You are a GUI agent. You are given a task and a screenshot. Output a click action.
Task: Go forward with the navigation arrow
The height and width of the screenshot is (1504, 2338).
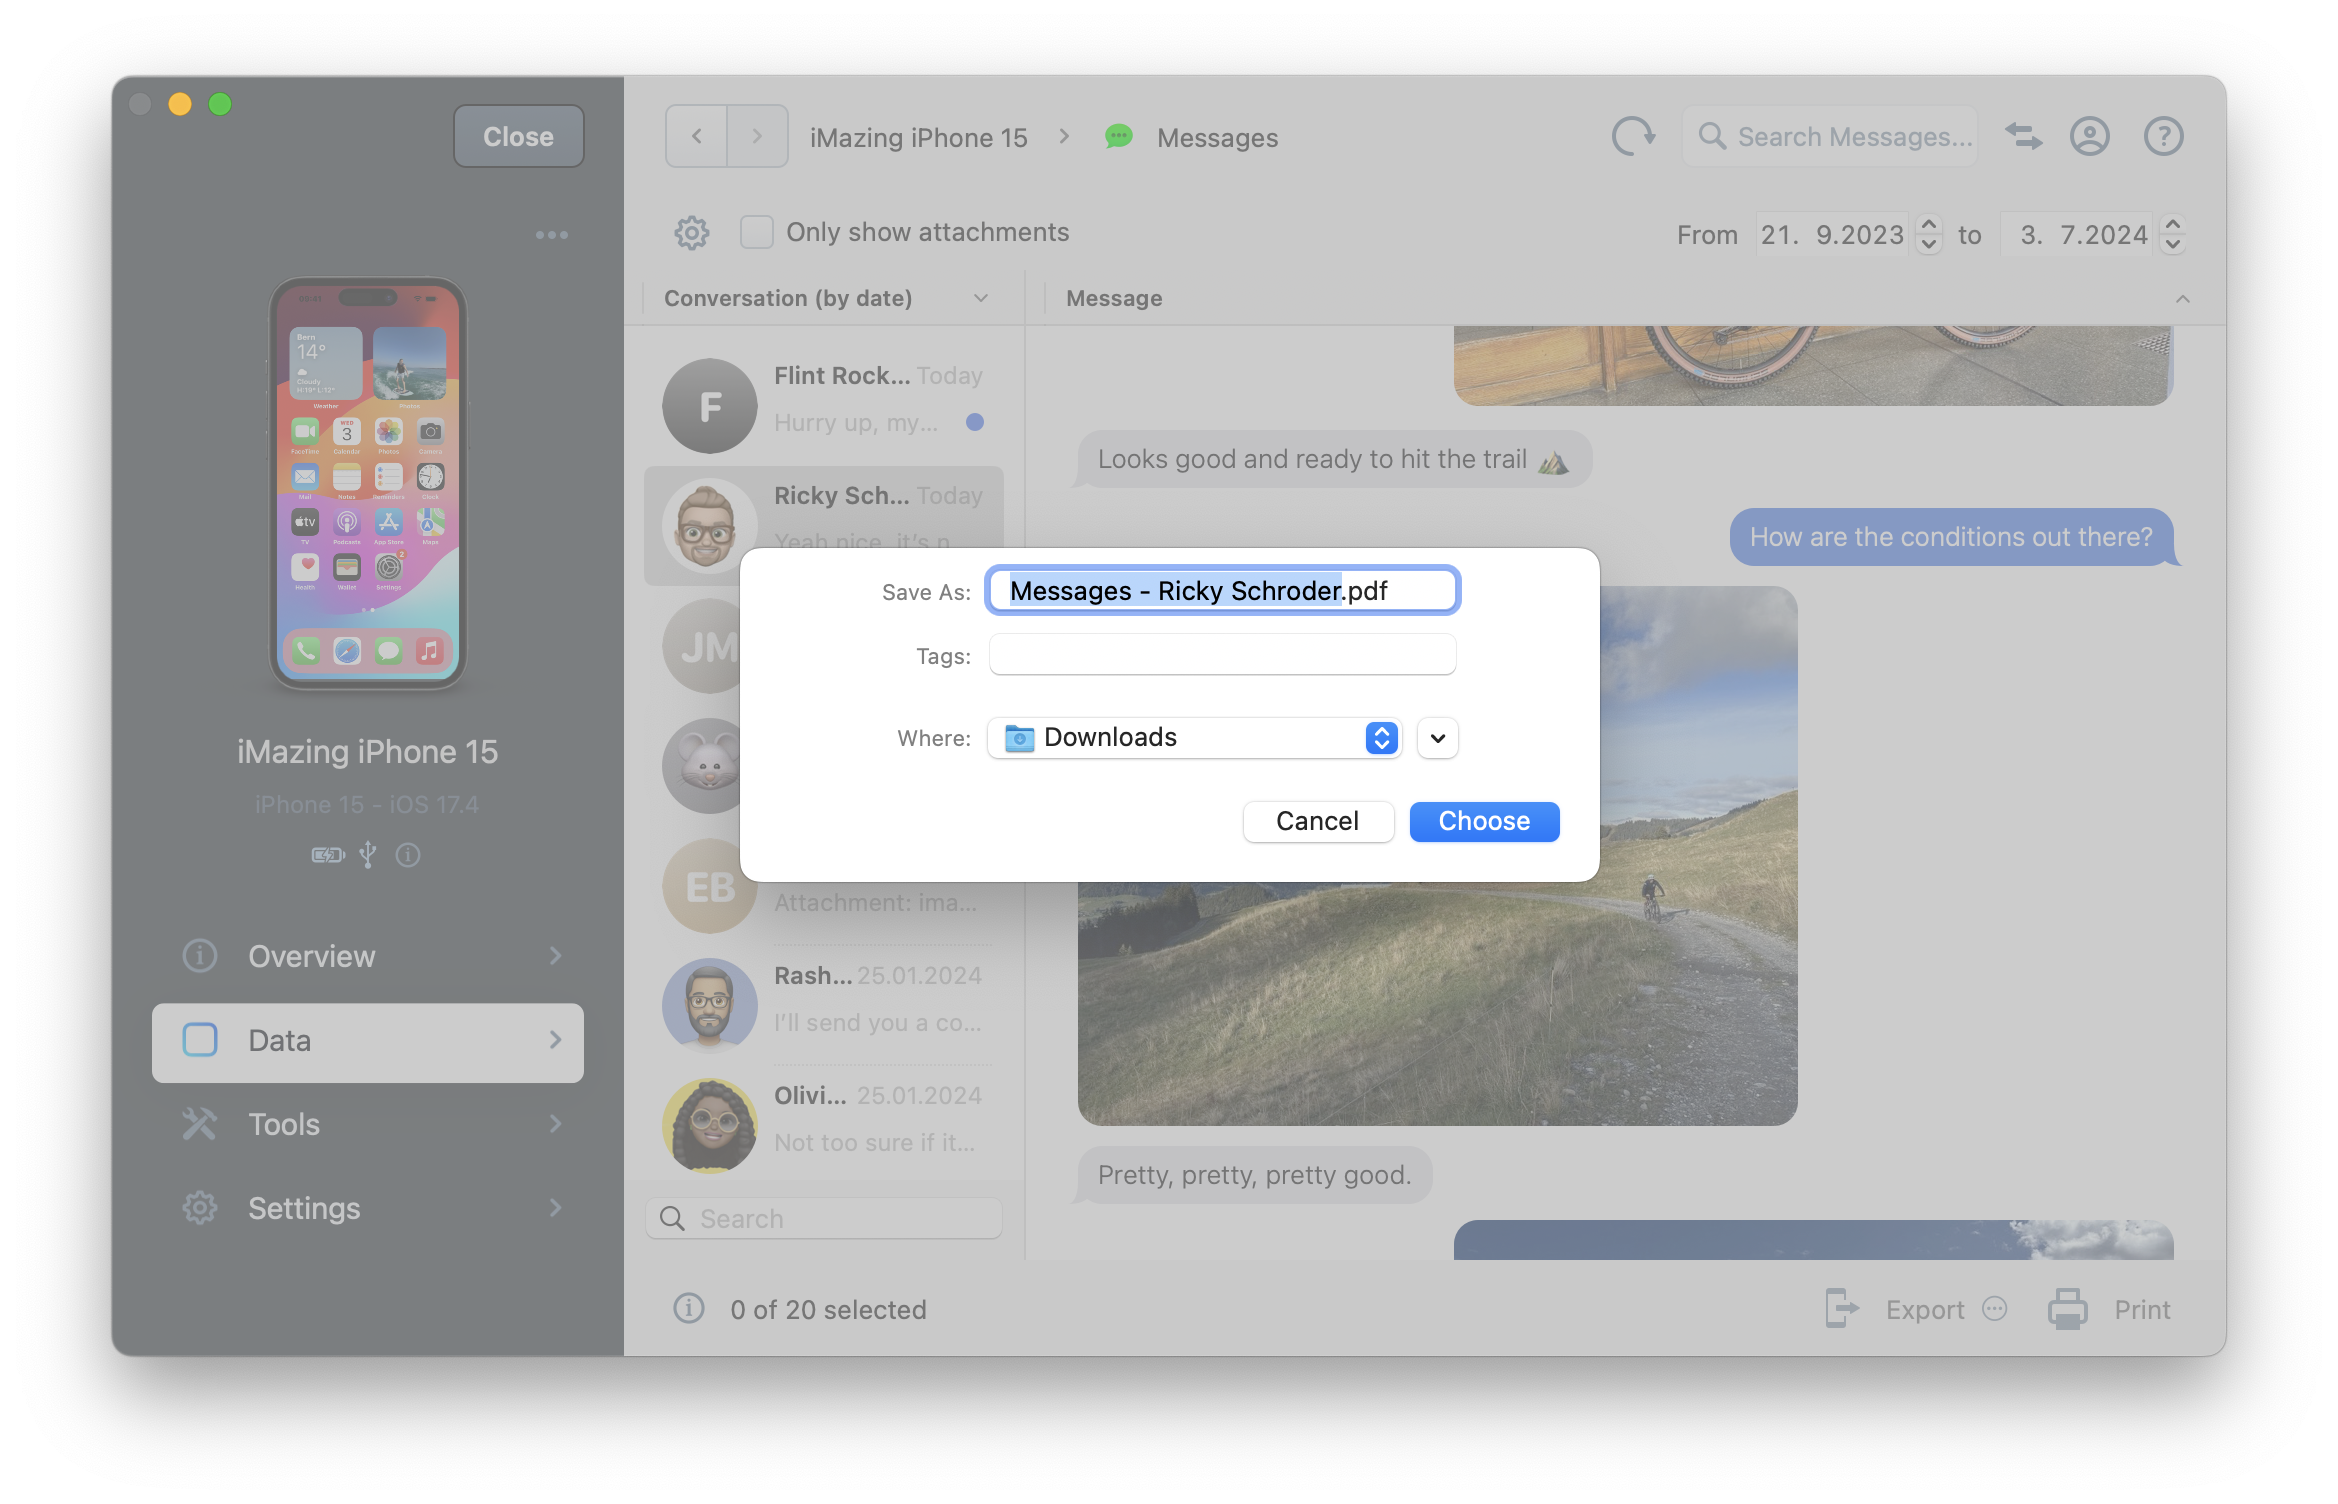757,136
